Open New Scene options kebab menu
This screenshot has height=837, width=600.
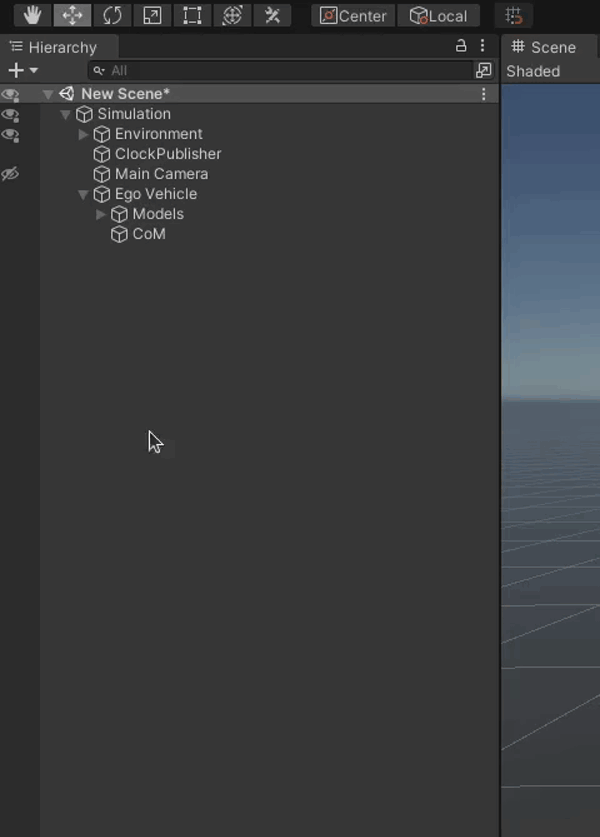point(484,94)
